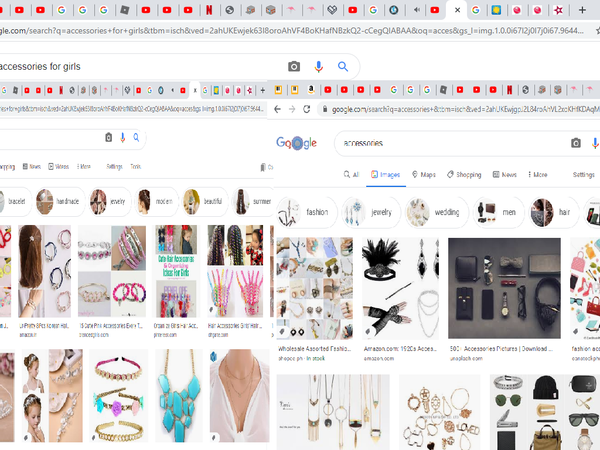Open Settings in the lower-left window
The height and width of the screenshot is (450, 600).
[x=114, y=166]
